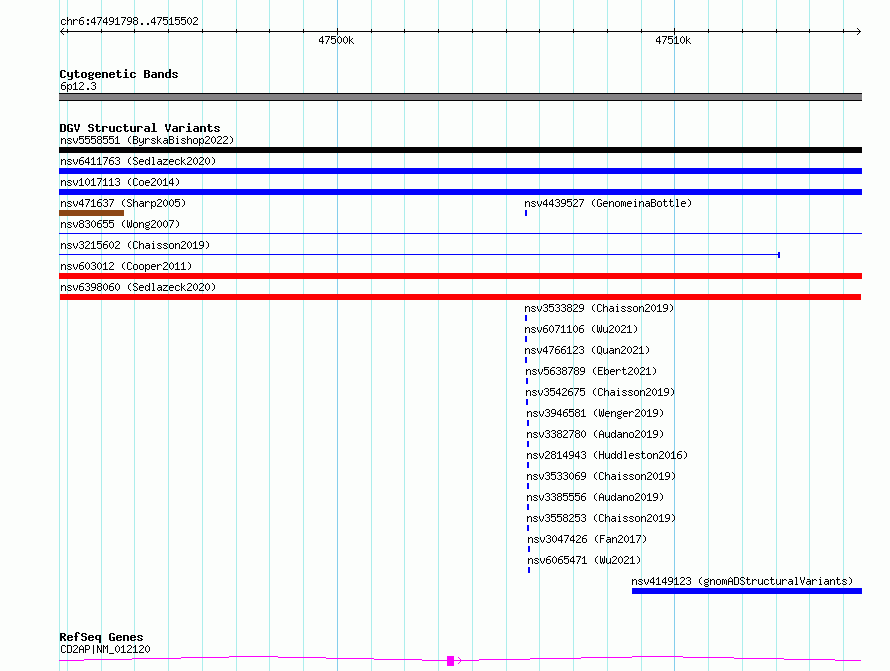Screen dimensions: 890x671
Task: Click the nsv5558551 (ByrskaBishop2022) label
Action: (x=147, y=140)
